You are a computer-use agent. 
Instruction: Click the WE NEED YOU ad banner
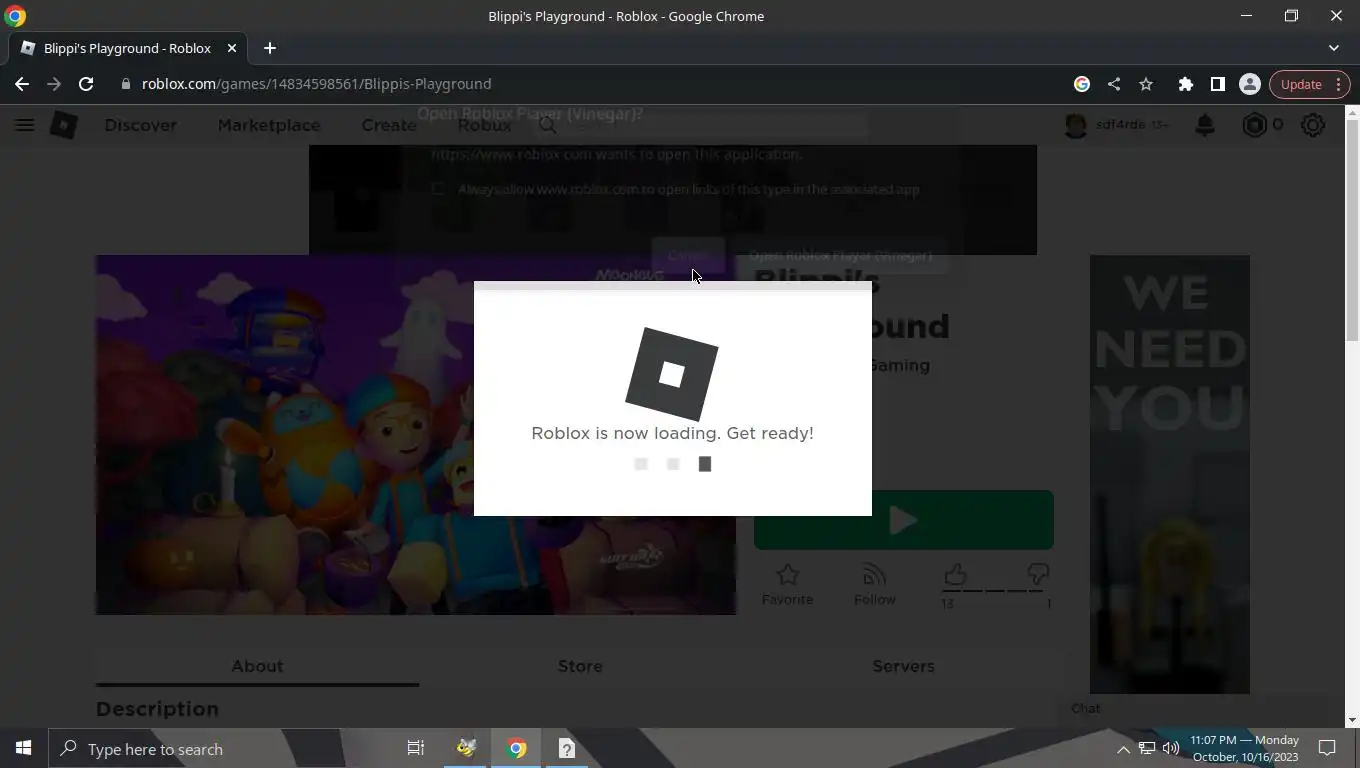click(1170, 474)
